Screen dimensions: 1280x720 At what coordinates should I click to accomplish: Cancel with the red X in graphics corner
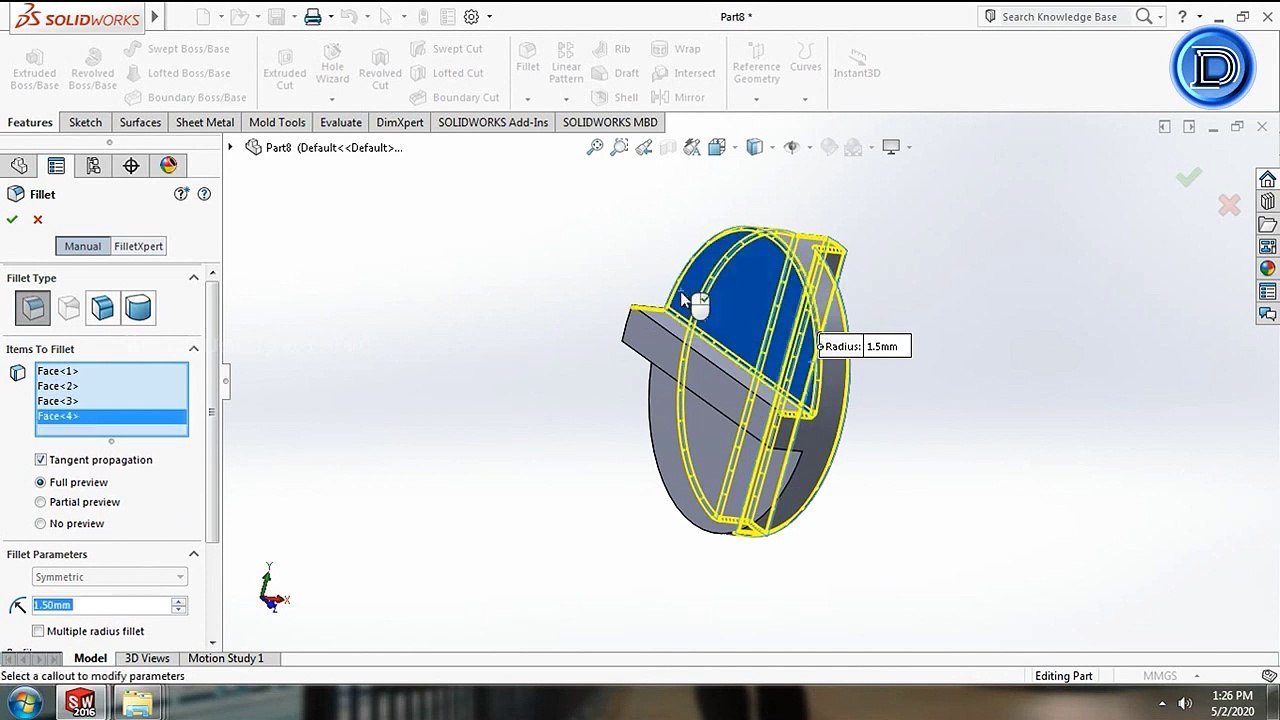tap(1229, 205)
